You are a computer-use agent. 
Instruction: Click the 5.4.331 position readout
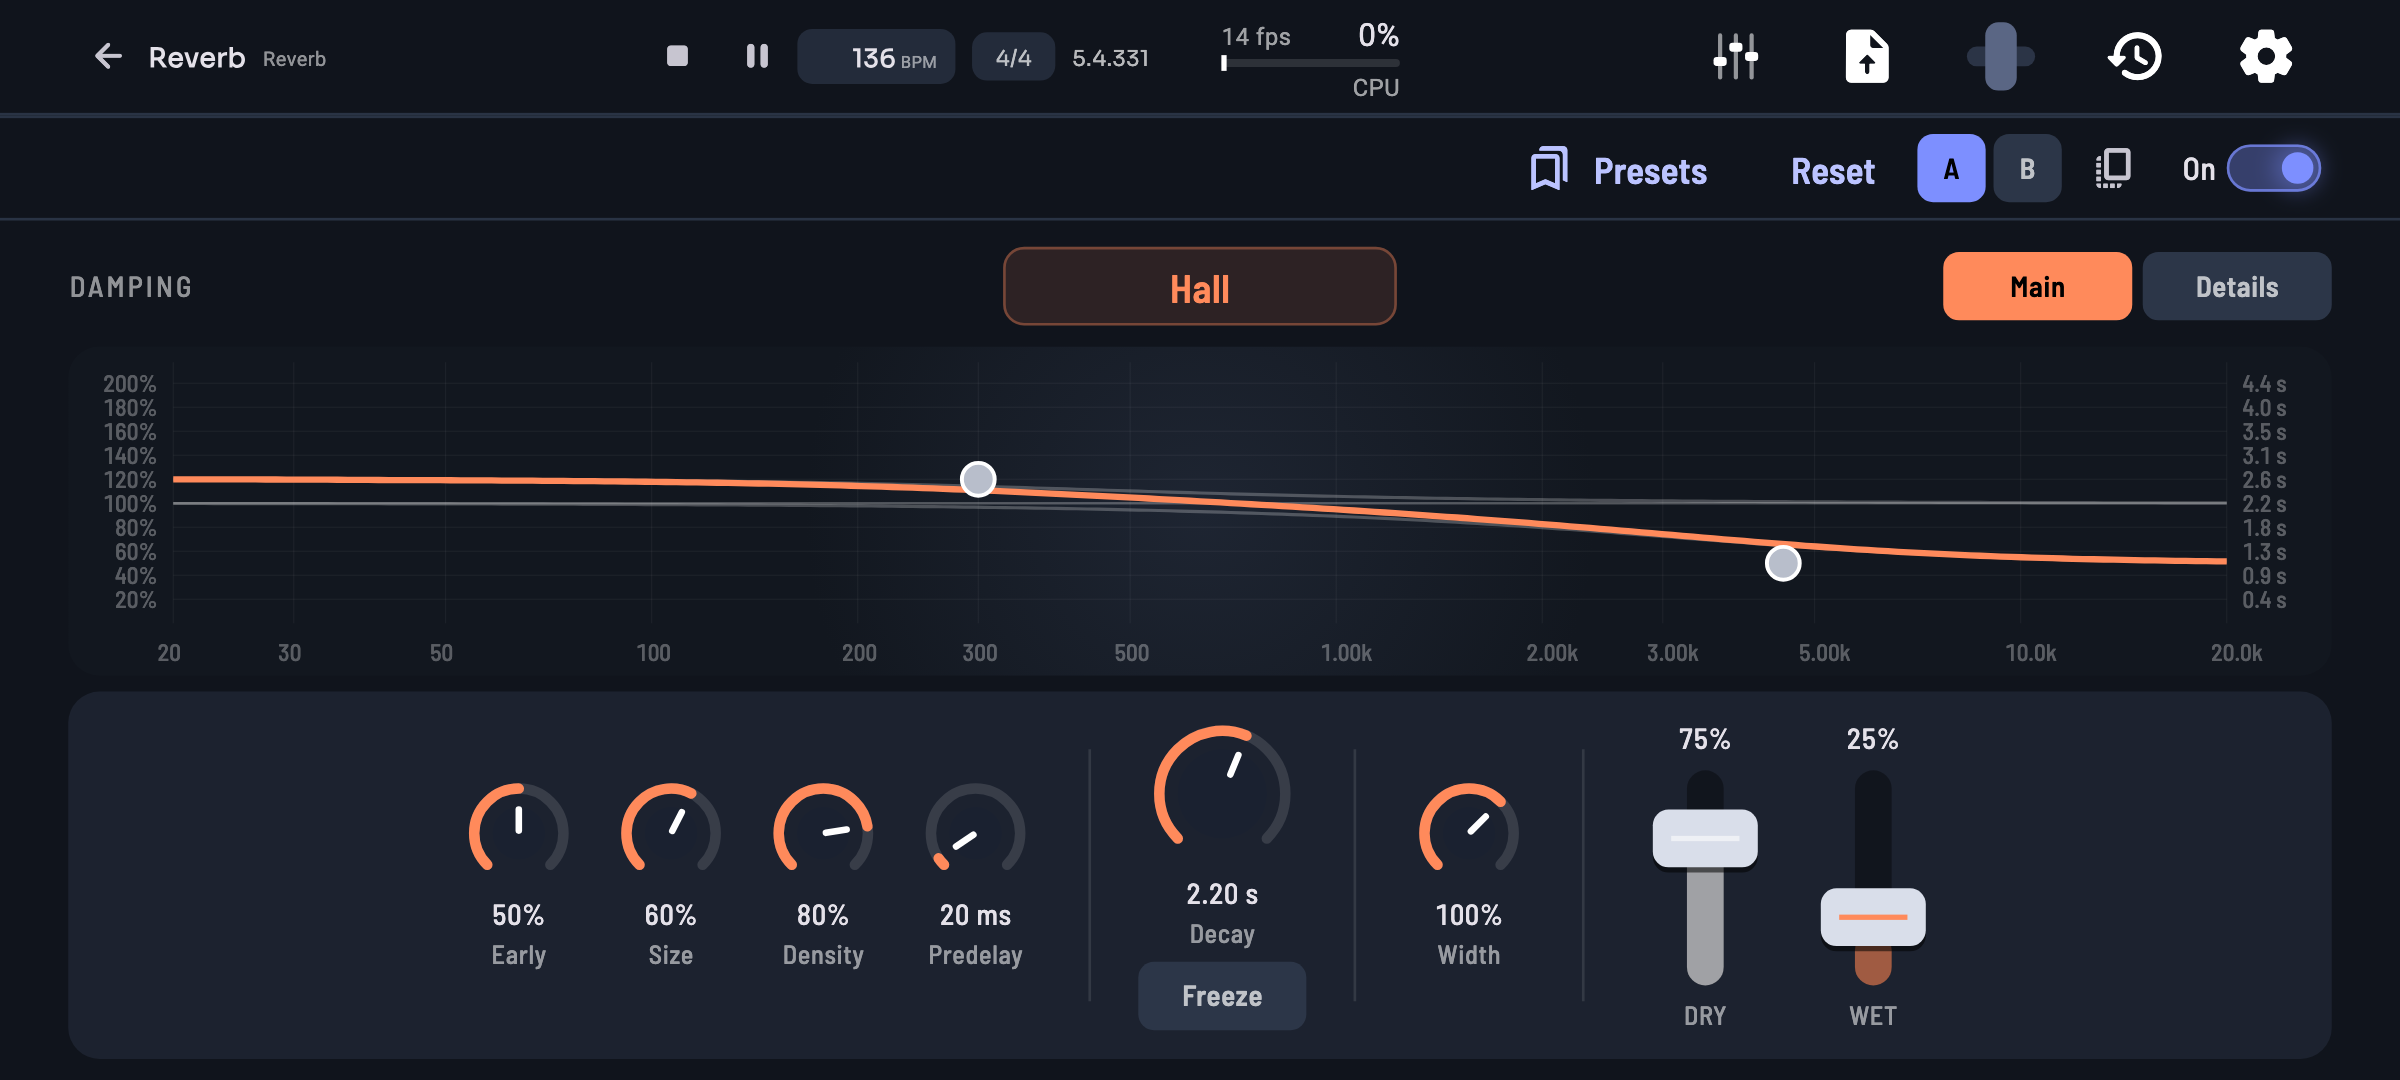click(1110, 58)
